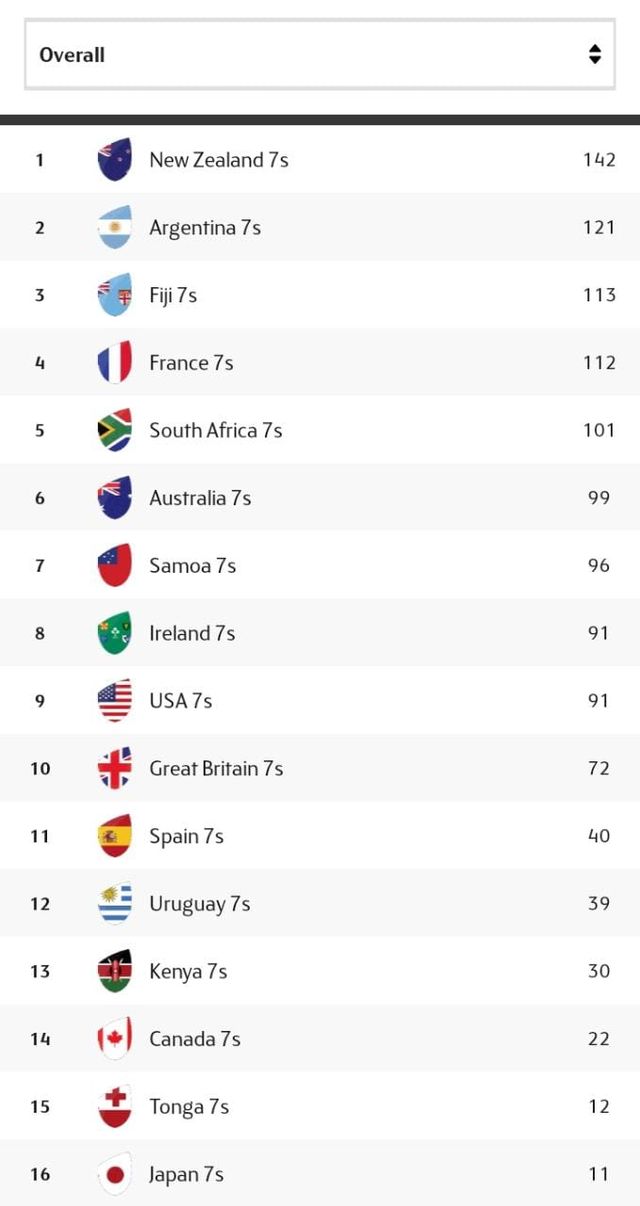
Task: Open the Spain 7s team link
Action: click(x=186, y=836)
